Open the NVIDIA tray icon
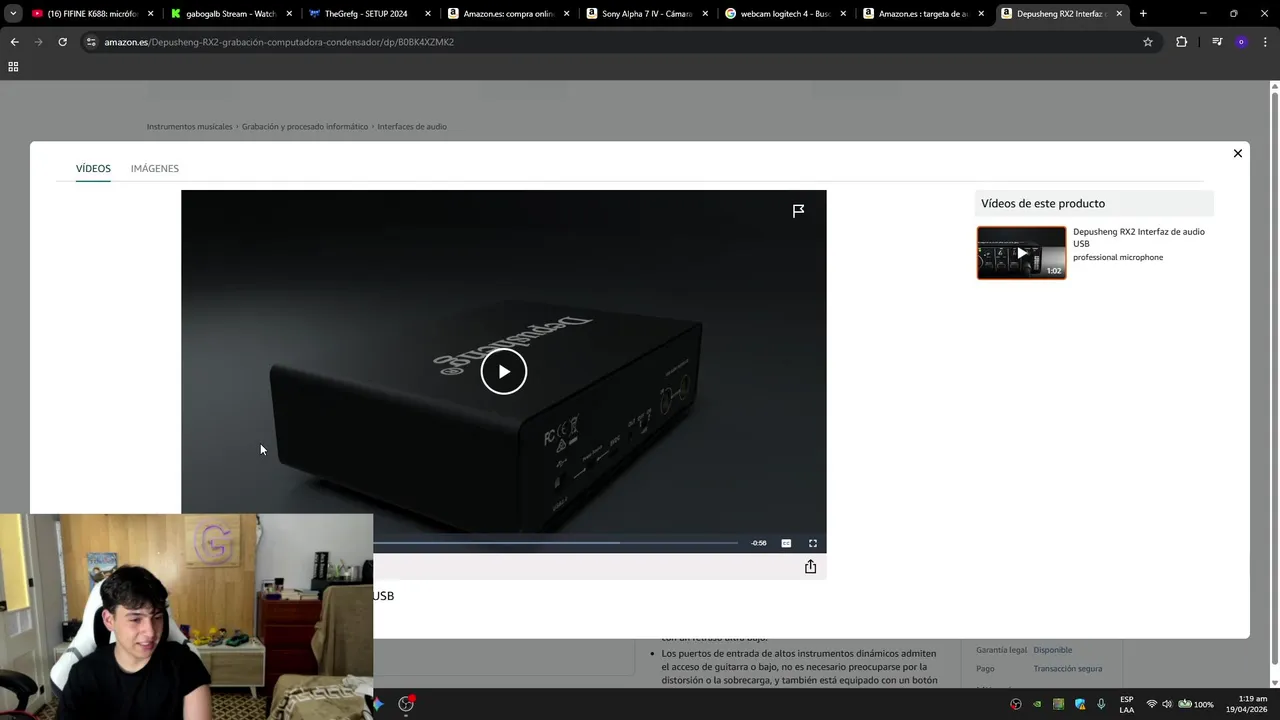This screenshot has width=1280, height=720. (x=1037, y=704)
